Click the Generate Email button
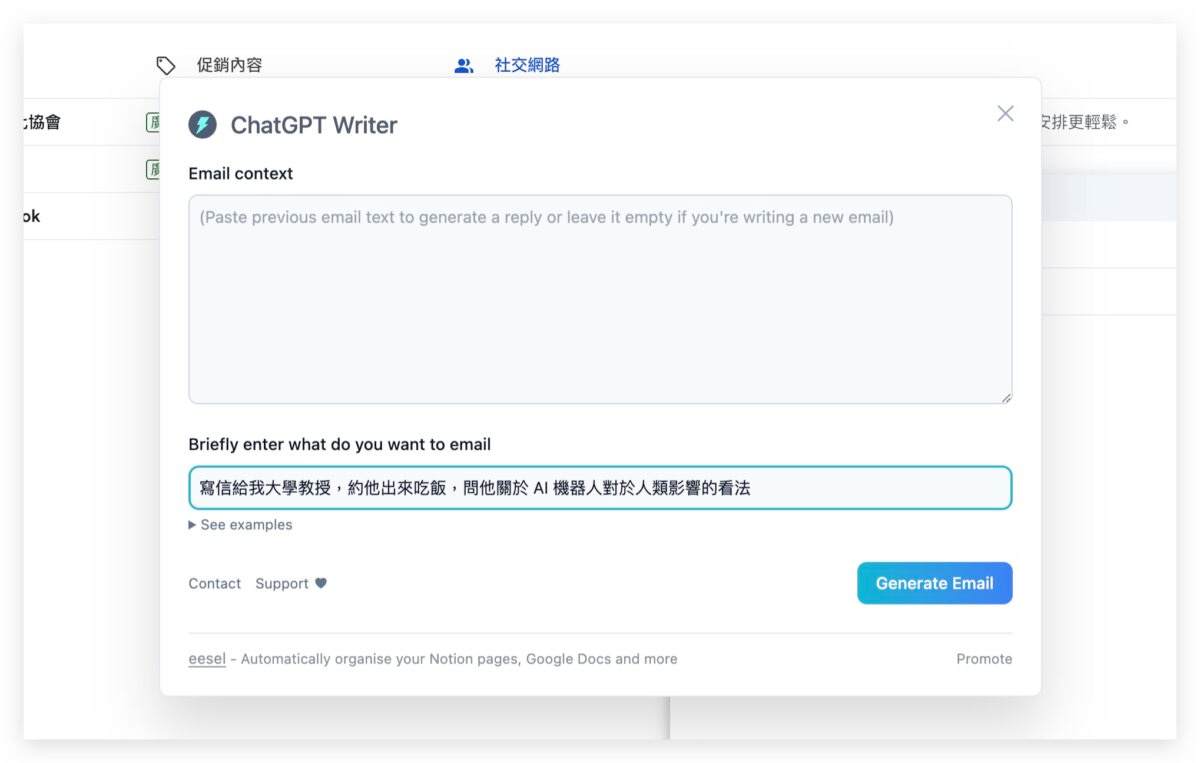This screenshot has width=1200, height=763. 934,583
